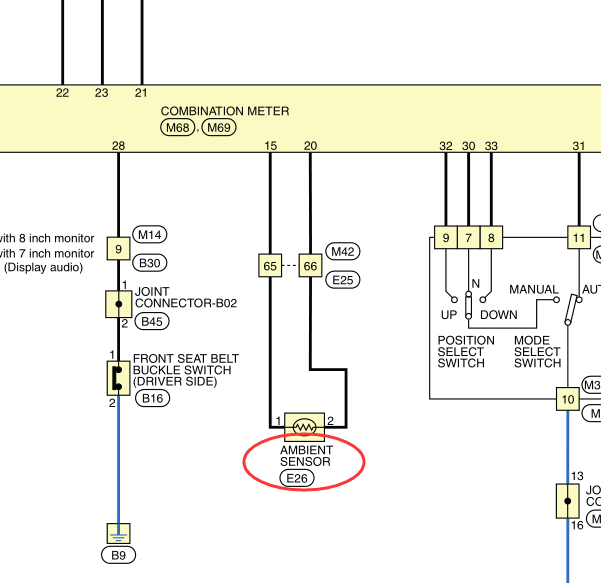
Task: Click terminal box 11
Action: tap(579, 237)
